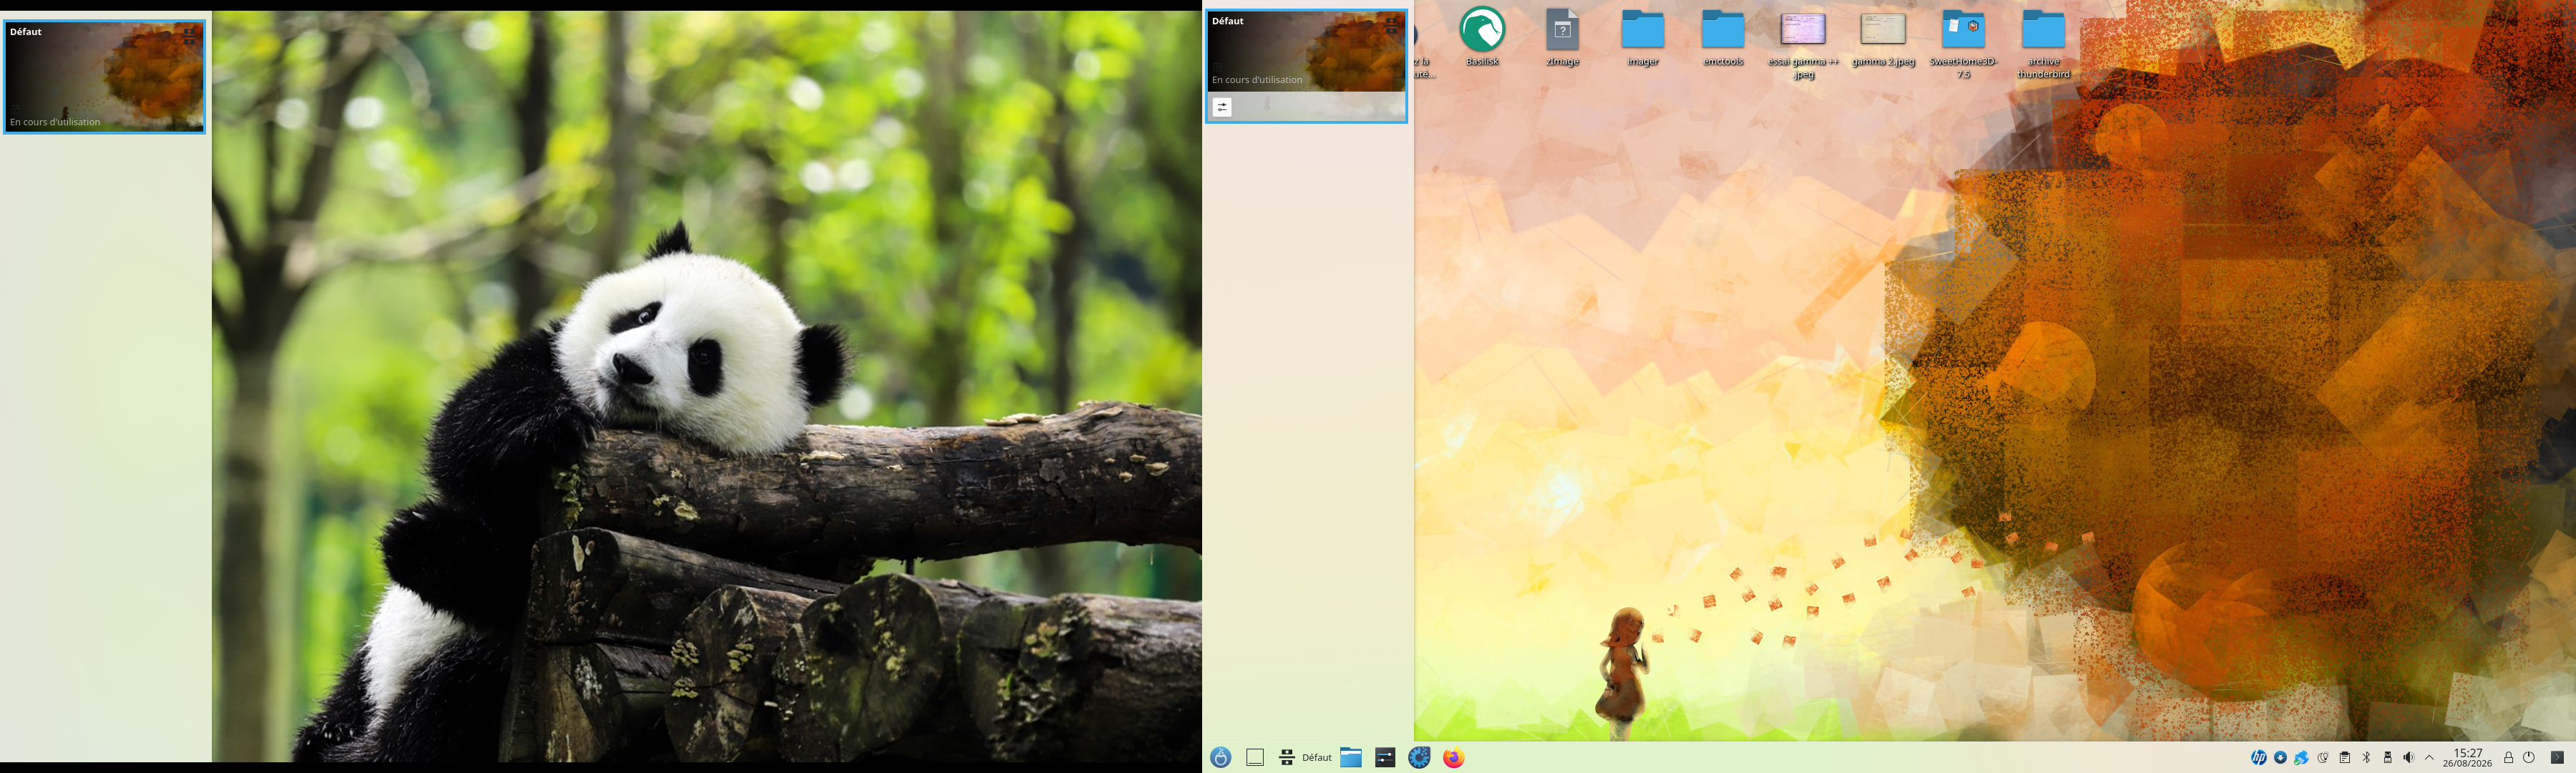The height and width of the screenshot is (773, 2576).
Task: Expand hidden system tray icons
Action: (x=2429, y=757)
